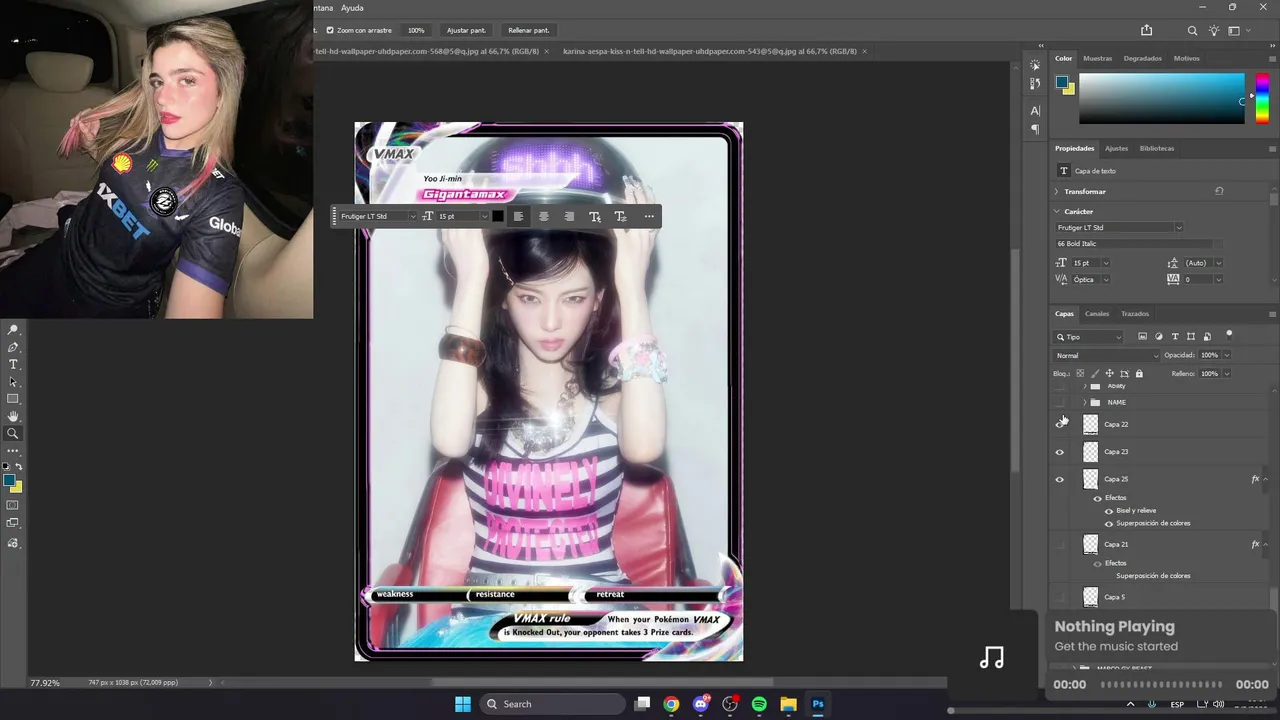The image size is (1280, 720).
Task: Click the 100% zoom button
Action: click(x=416, y=30)
